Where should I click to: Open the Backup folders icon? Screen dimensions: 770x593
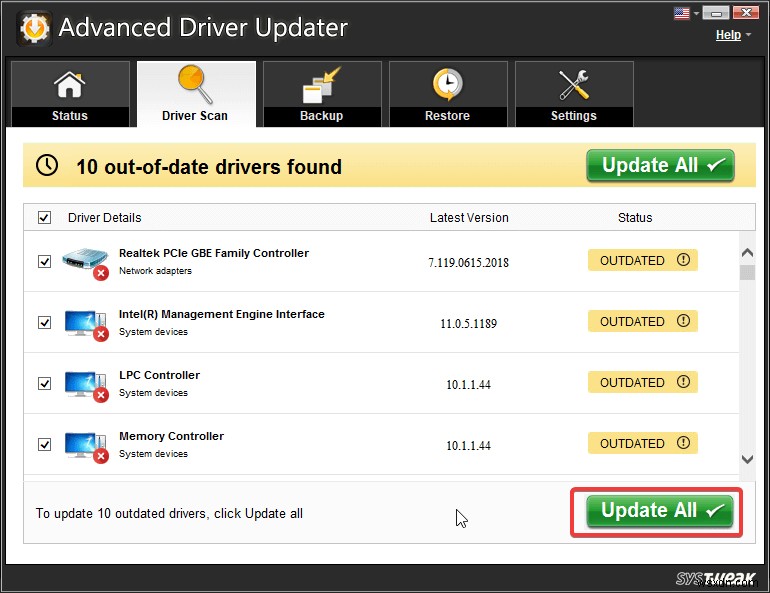[321, 85]
